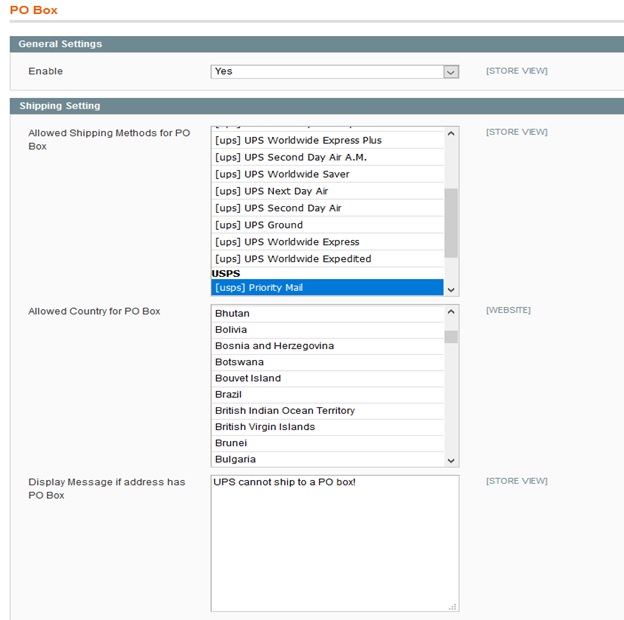Click into the PO Box message textarea
This screenshot has height=620, width=624.
(335, 543)
